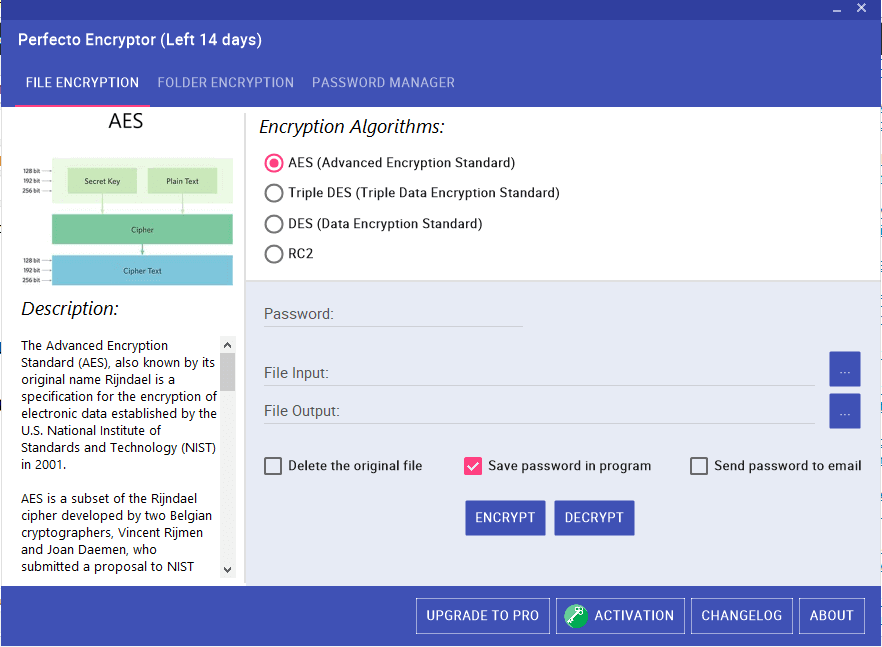Click the description scrollbar down arrow
This screenshot has width=882, height=647.
pyautogui.click(x=227, y=569)
